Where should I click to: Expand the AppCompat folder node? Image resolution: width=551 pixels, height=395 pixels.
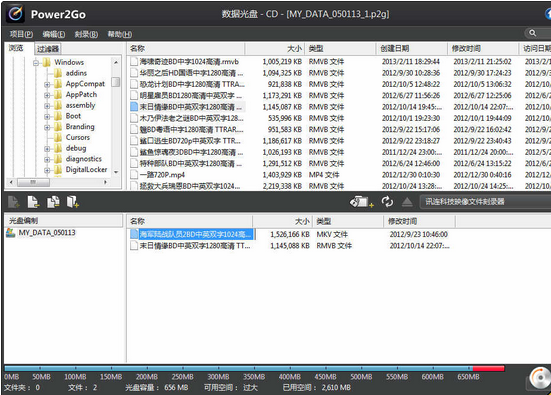(47, 84)
